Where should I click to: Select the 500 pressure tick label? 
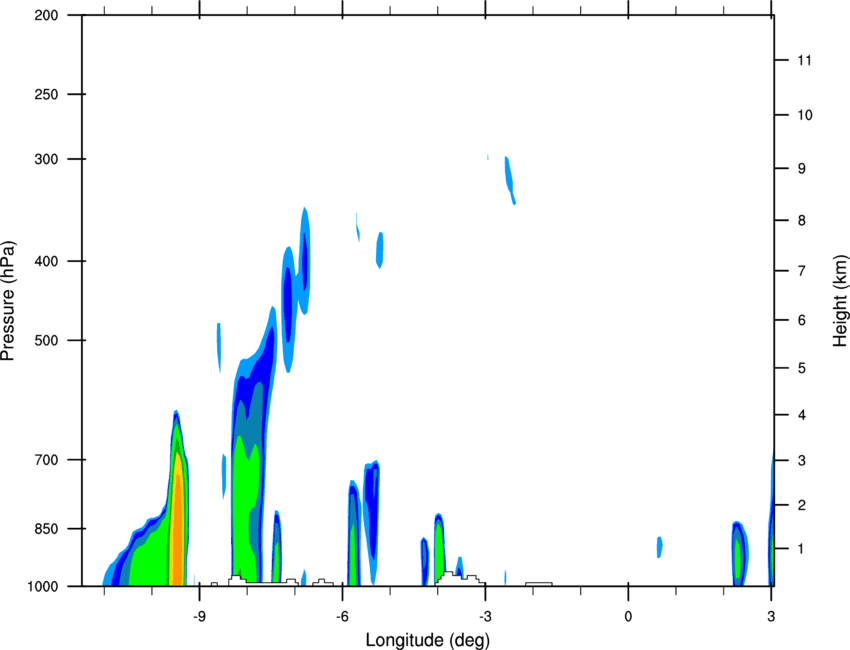[x=46, y=340]
